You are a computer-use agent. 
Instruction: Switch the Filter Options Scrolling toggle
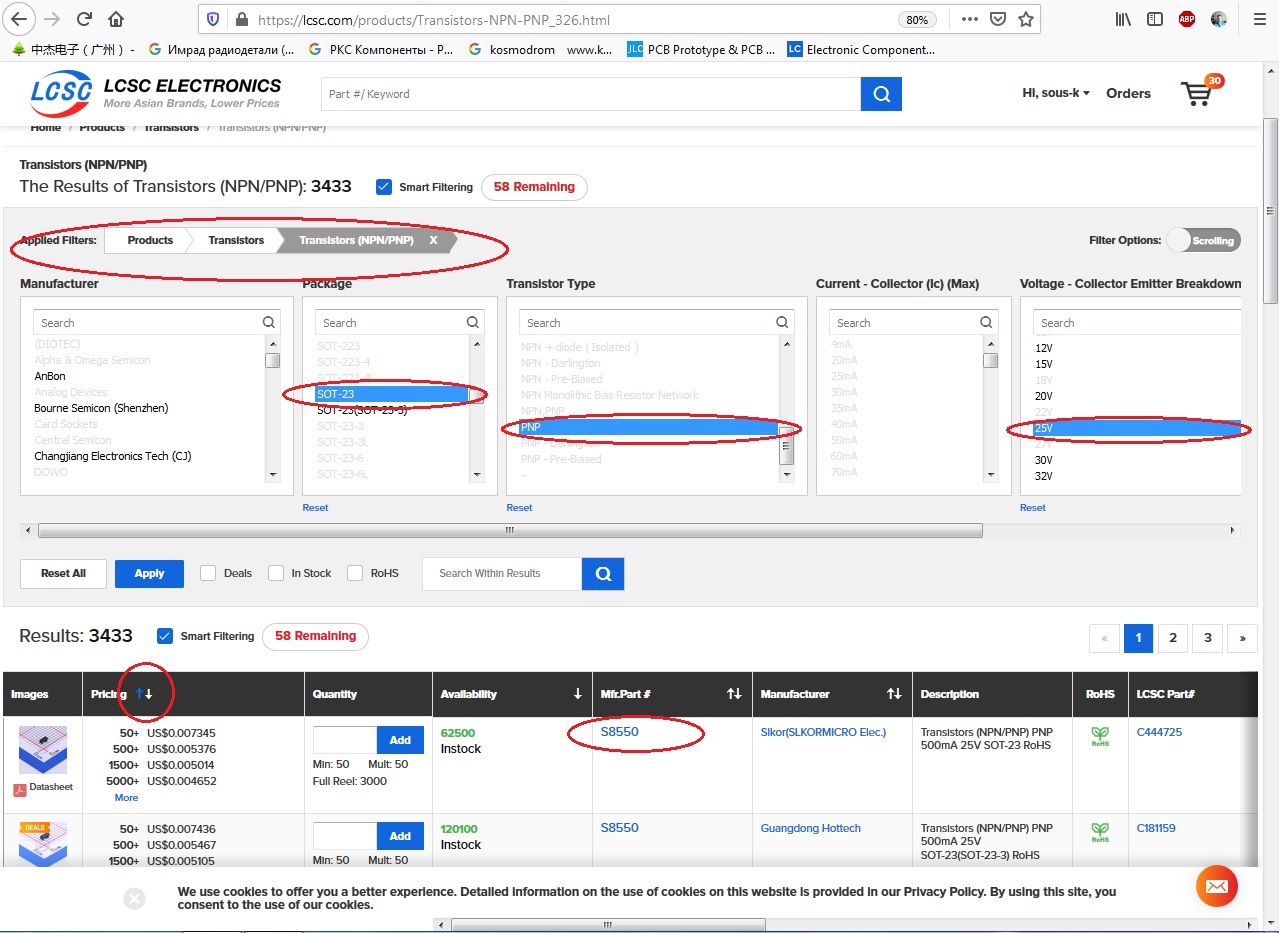(1204, 240)
